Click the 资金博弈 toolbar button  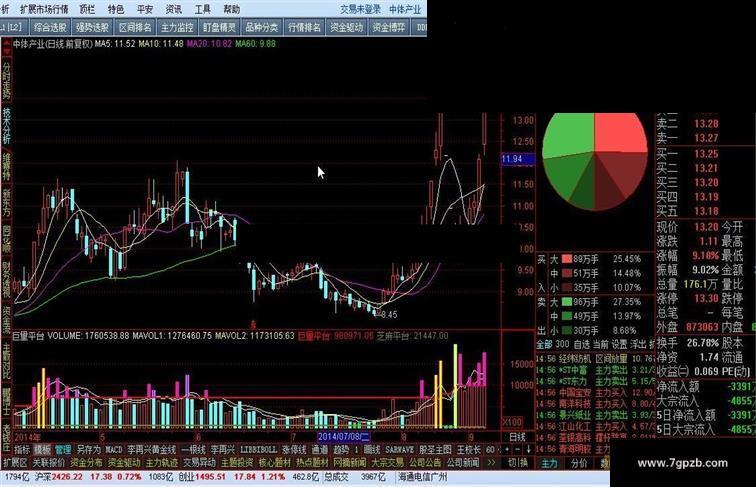pyautogui.click(x=389, y=27)
